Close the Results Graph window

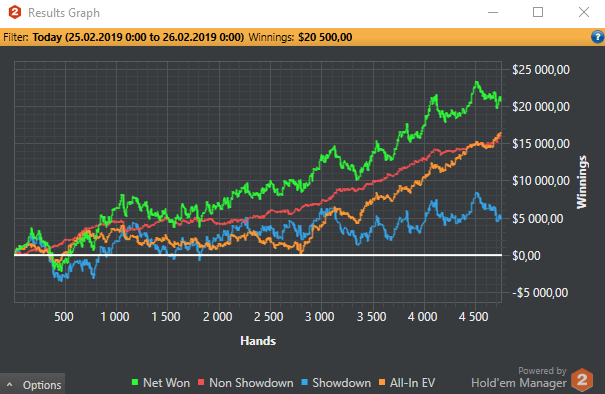584,12
